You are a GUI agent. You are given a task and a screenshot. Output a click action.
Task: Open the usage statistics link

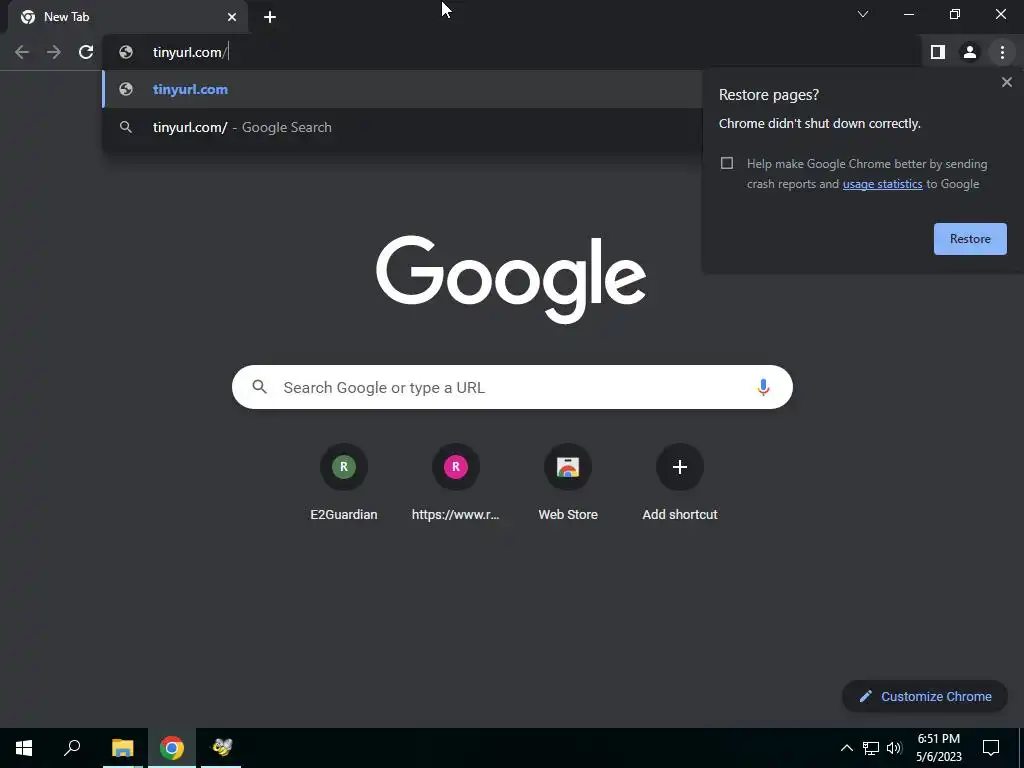[882, 184]
